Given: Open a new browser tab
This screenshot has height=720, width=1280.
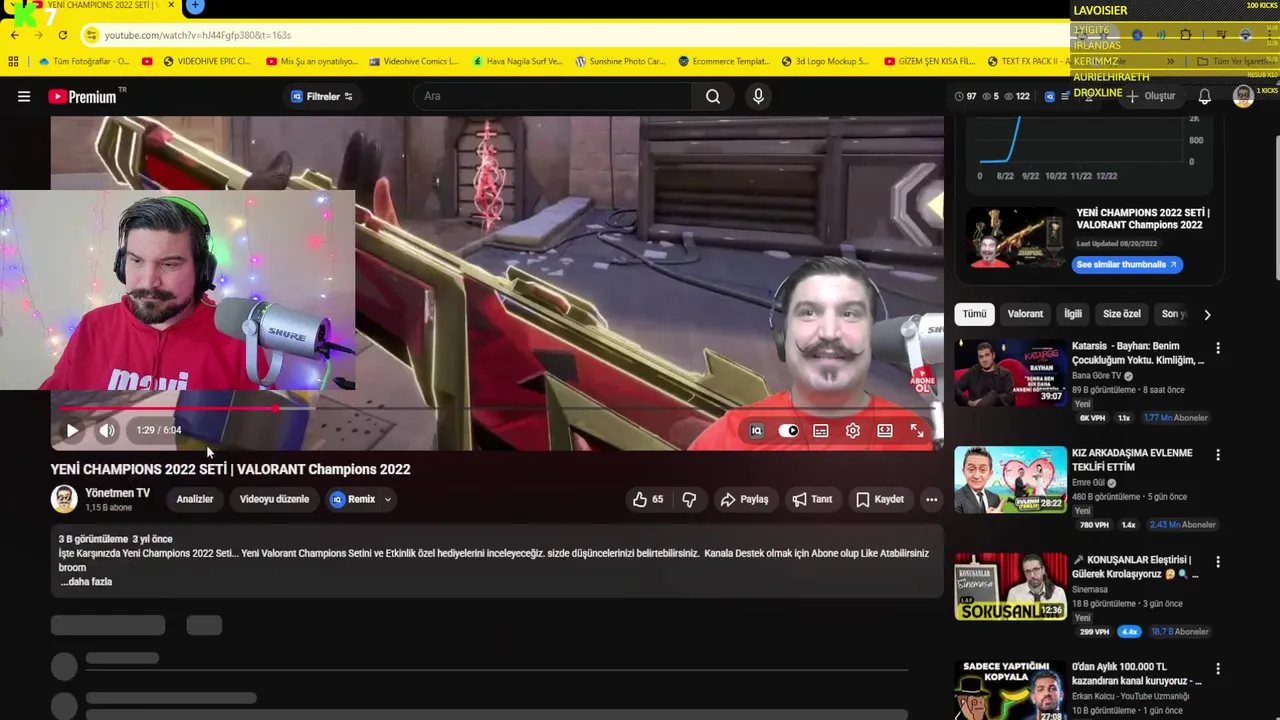Looking at the screenshot, I should 195,6.
